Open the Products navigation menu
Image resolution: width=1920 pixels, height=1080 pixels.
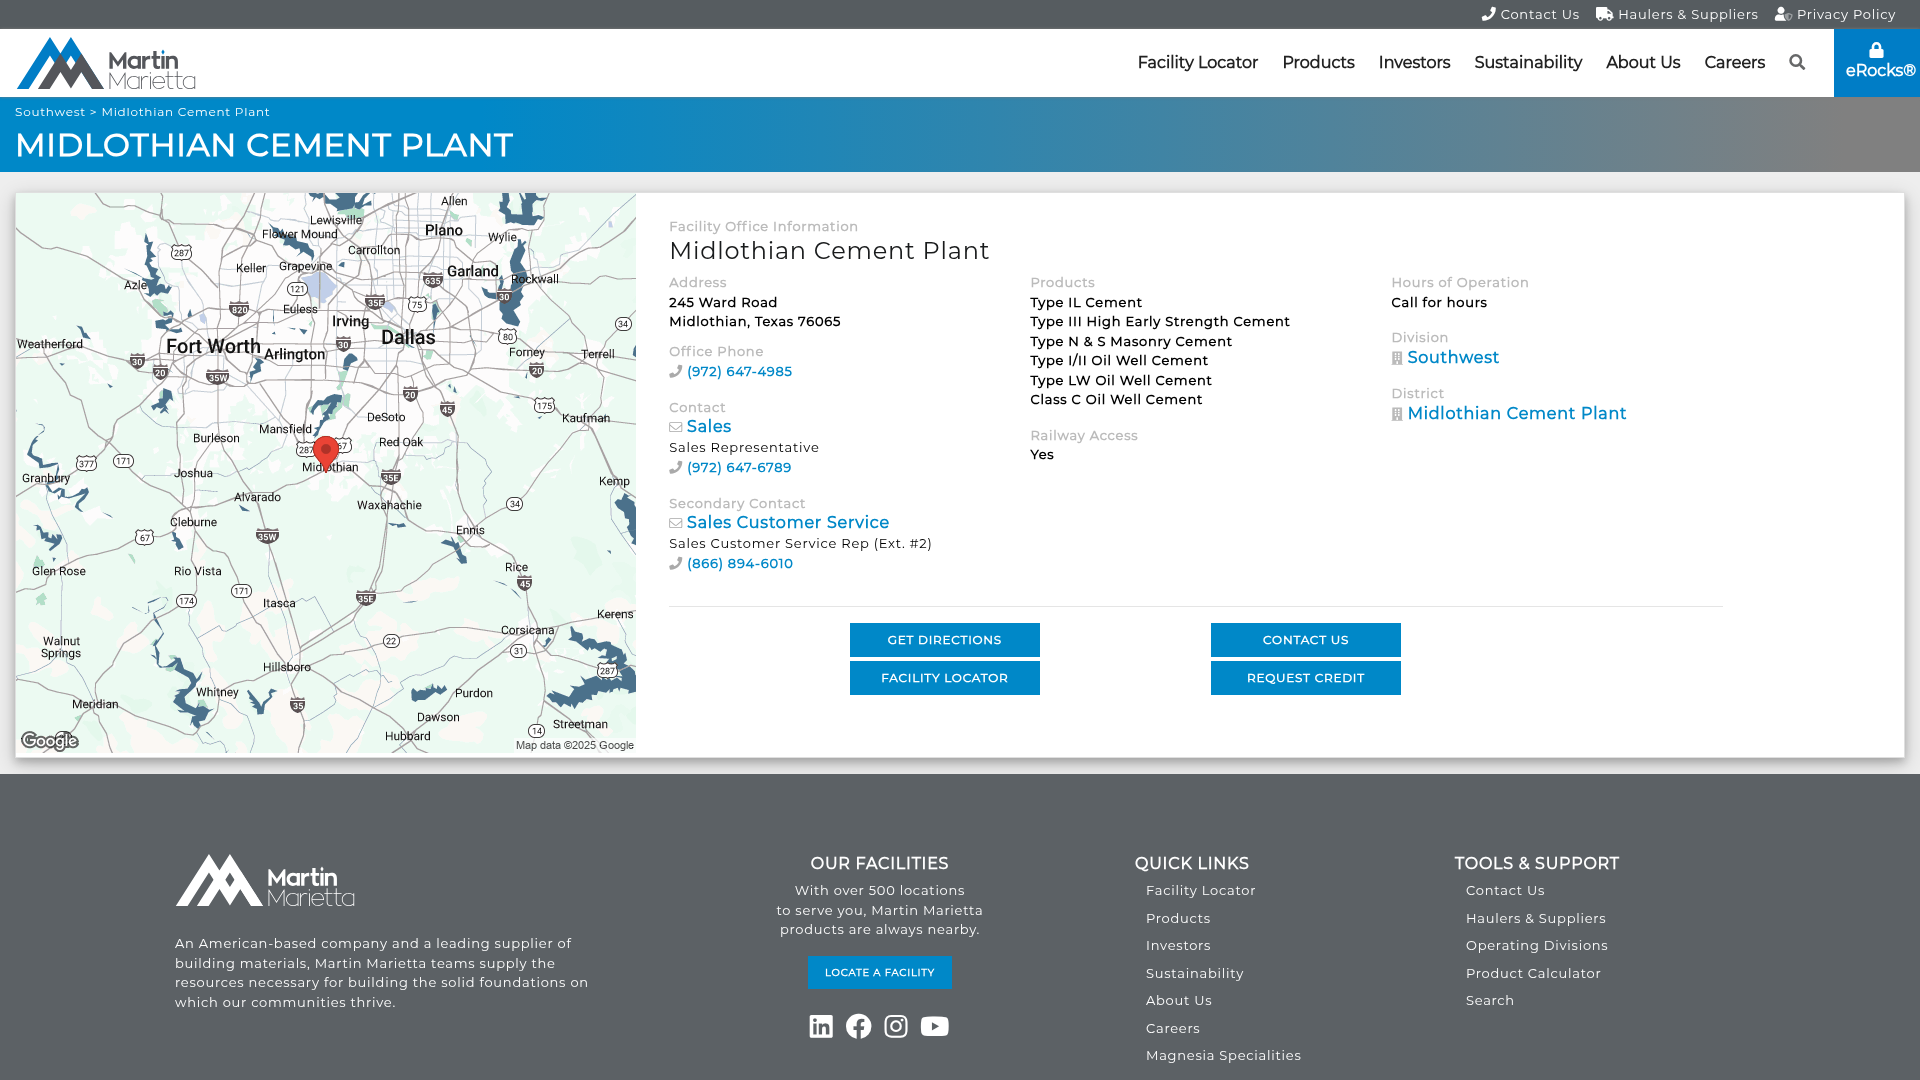click(1318, 62)
